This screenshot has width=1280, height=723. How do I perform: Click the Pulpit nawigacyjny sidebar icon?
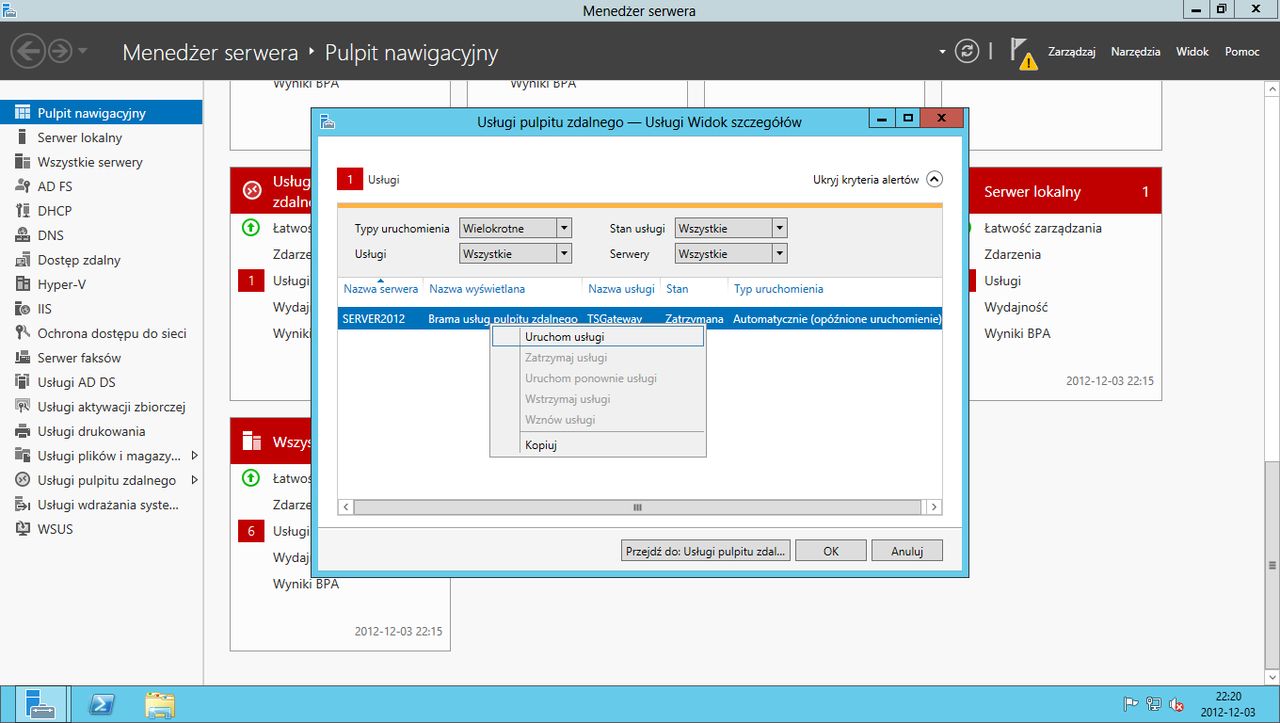pyautogui.click(x=22, y=113)
